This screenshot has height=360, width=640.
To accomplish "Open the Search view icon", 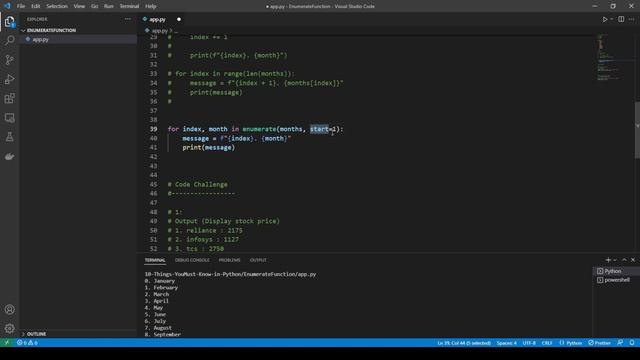I will 10,40.
